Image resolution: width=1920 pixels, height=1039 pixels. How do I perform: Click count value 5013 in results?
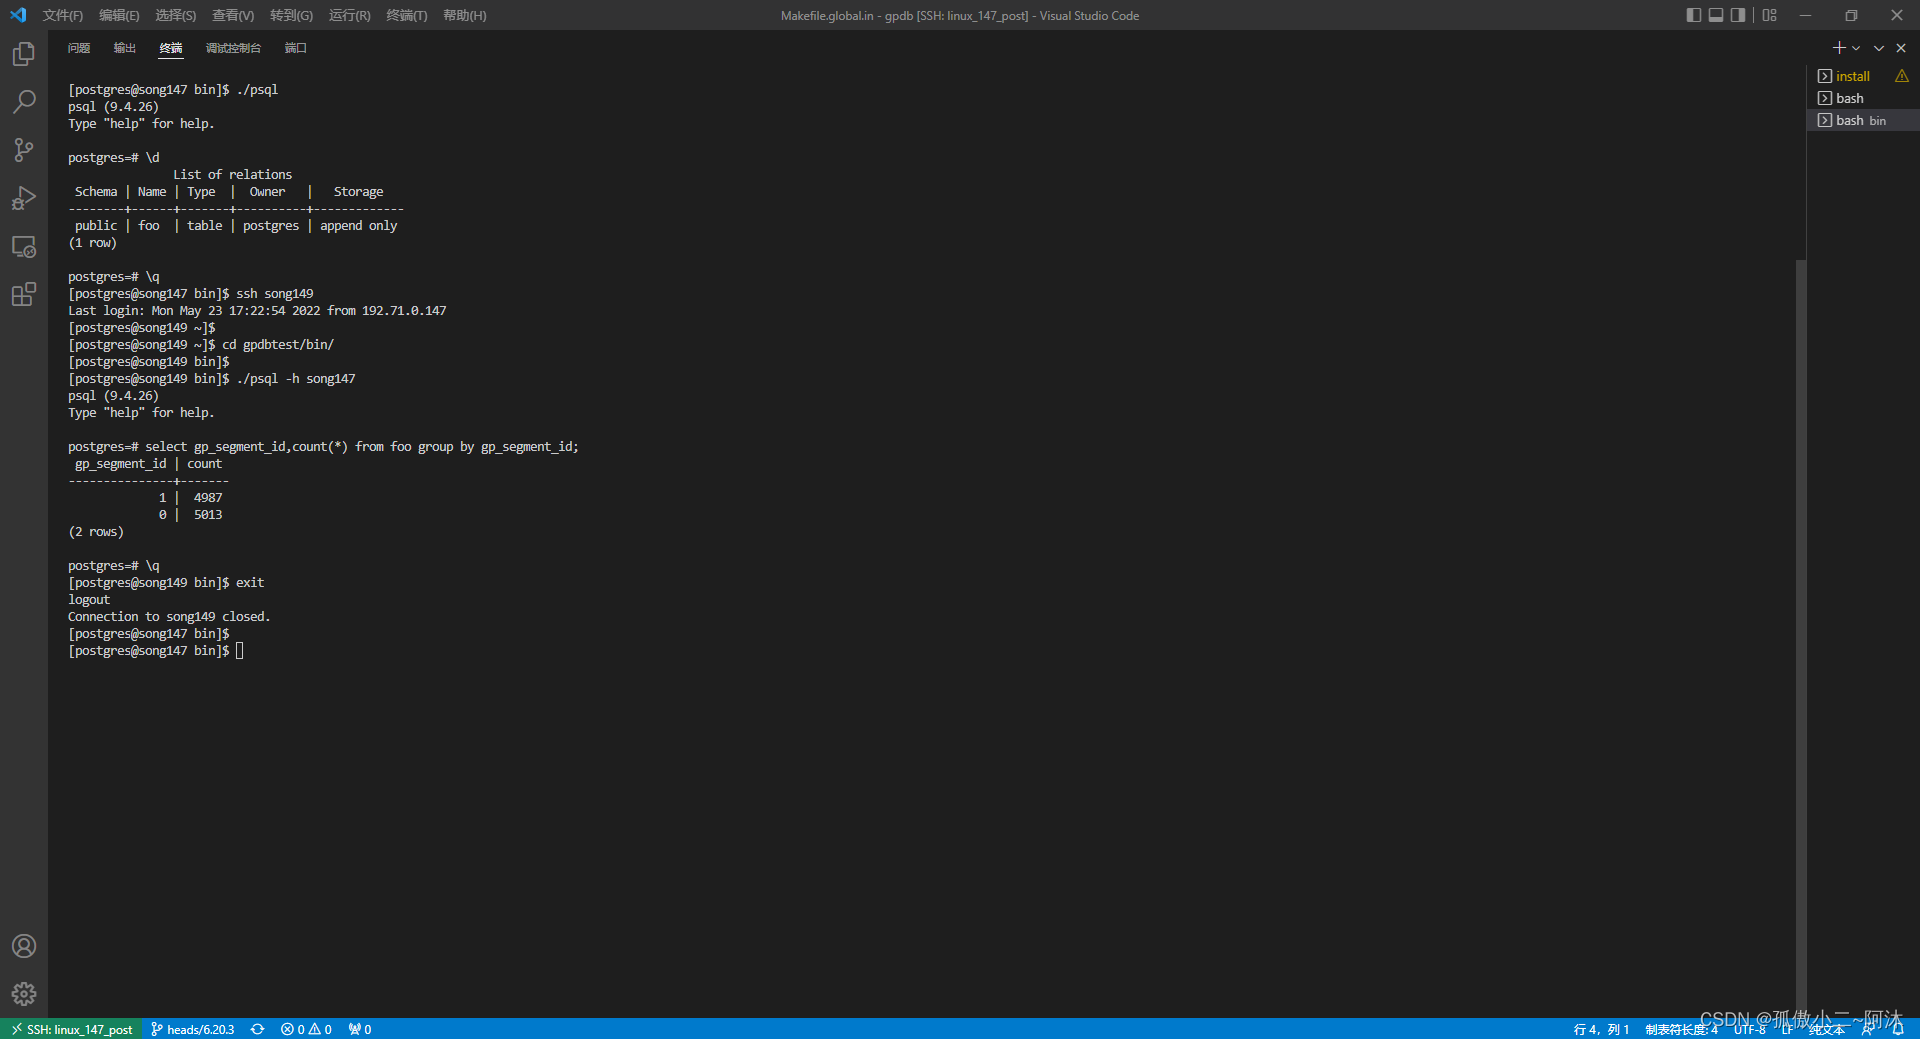208,515
